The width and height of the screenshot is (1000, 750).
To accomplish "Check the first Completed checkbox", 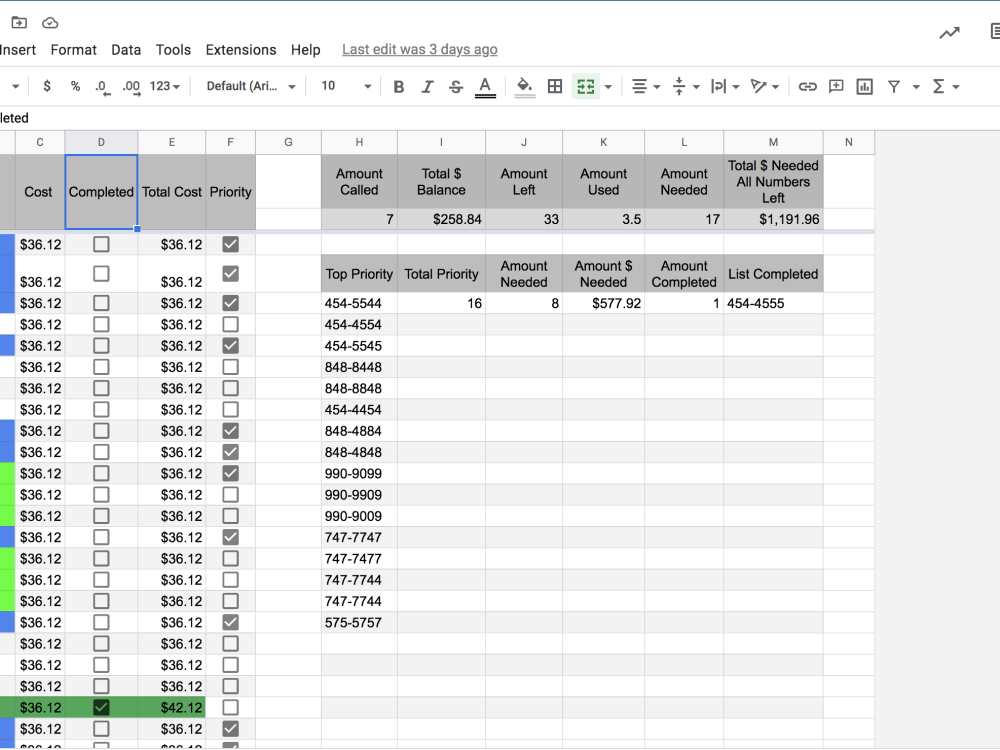I will (x=101, y=243).
